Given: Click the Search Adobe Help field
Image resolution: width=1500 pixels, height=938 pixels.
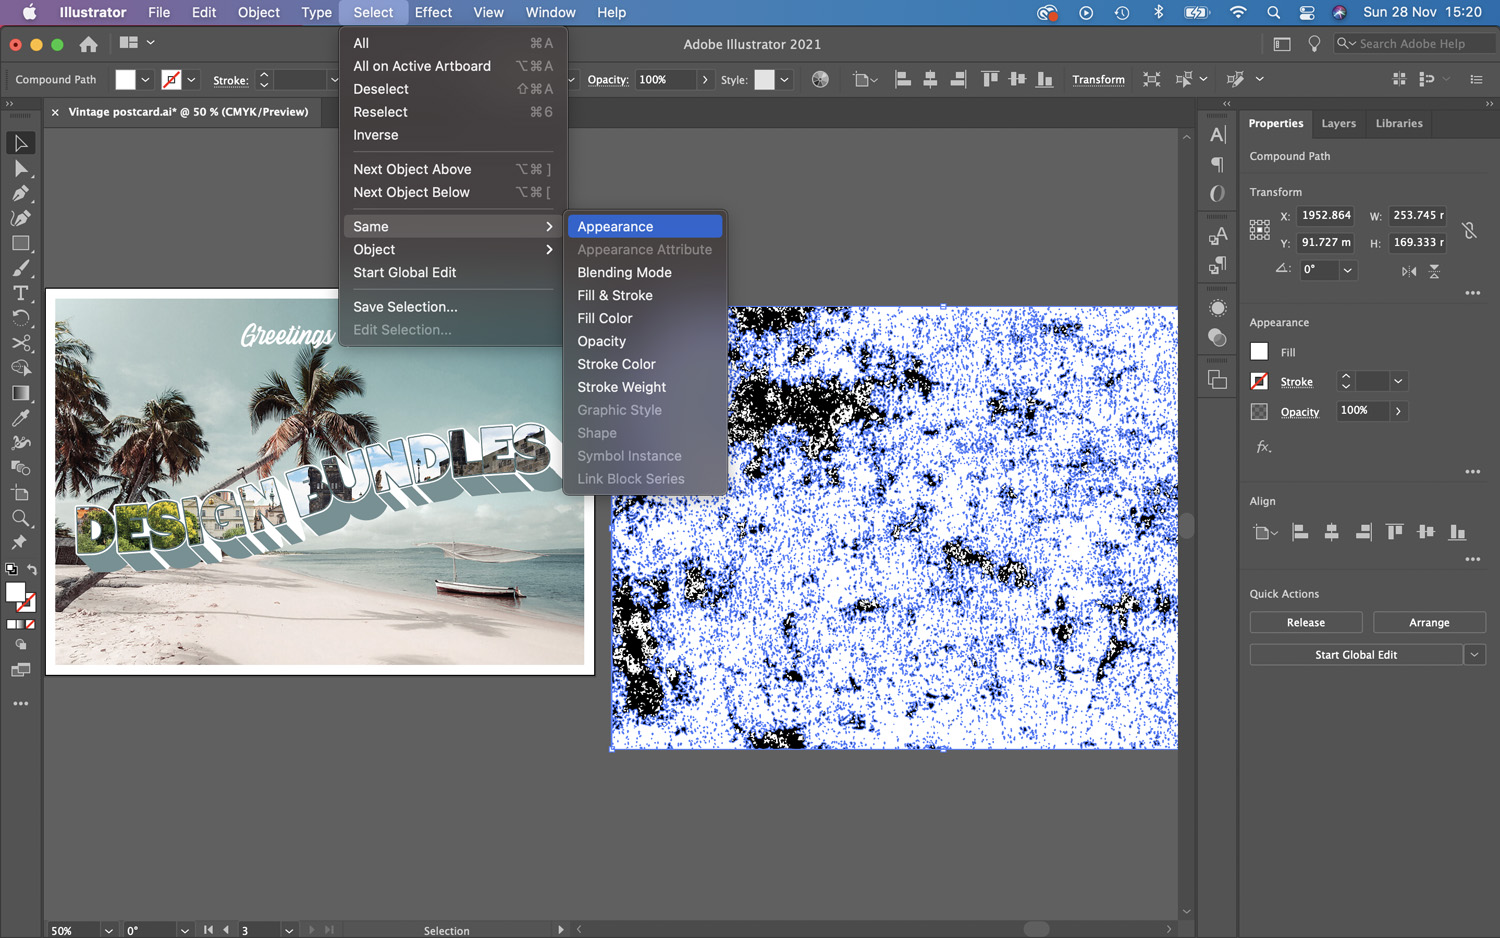Looking at the screenshot, I should pos(1415,44).
